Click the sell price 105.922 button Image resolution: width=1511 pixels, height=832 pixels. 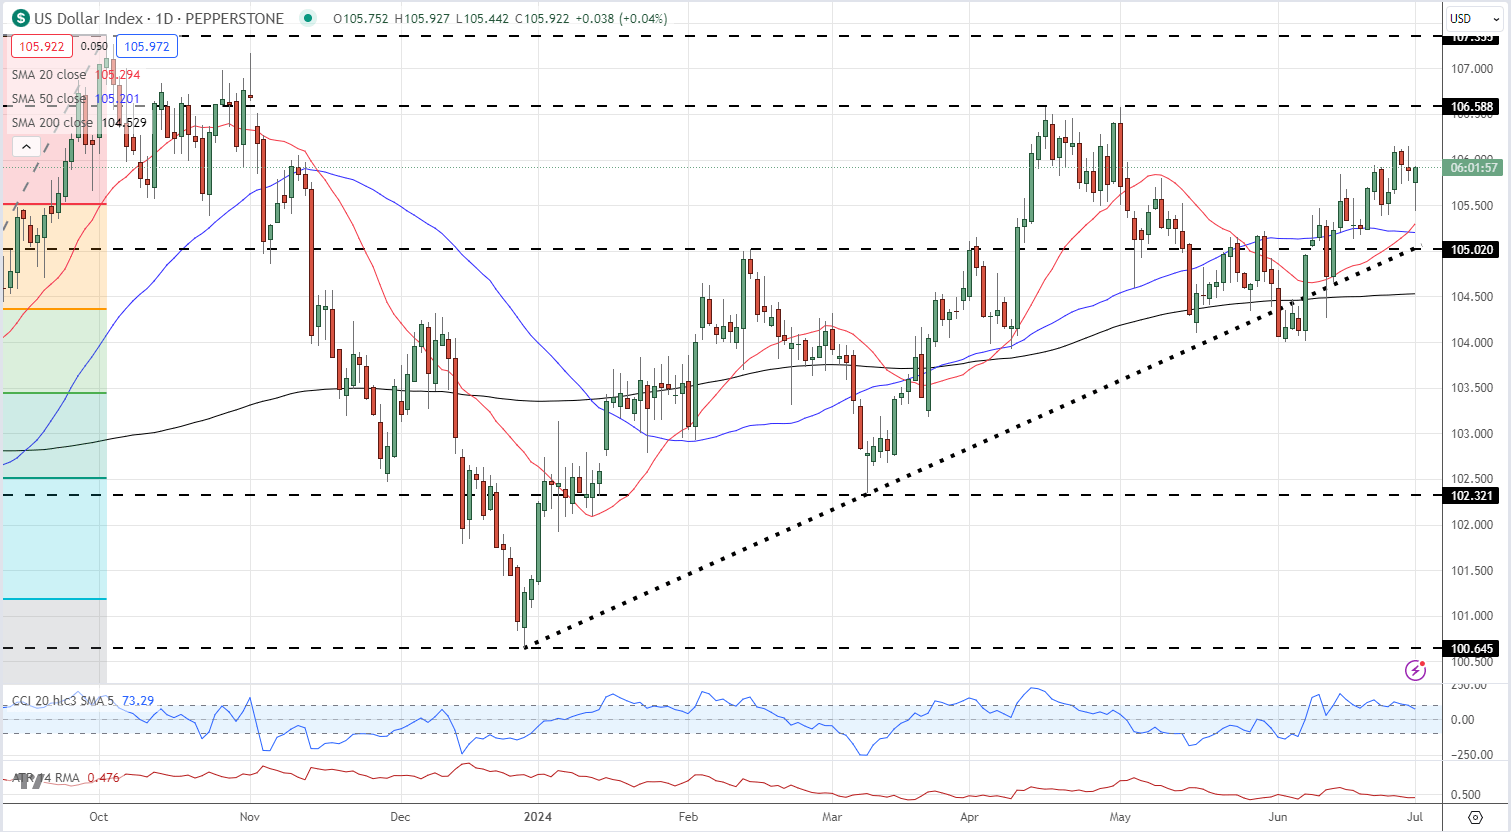42,46
